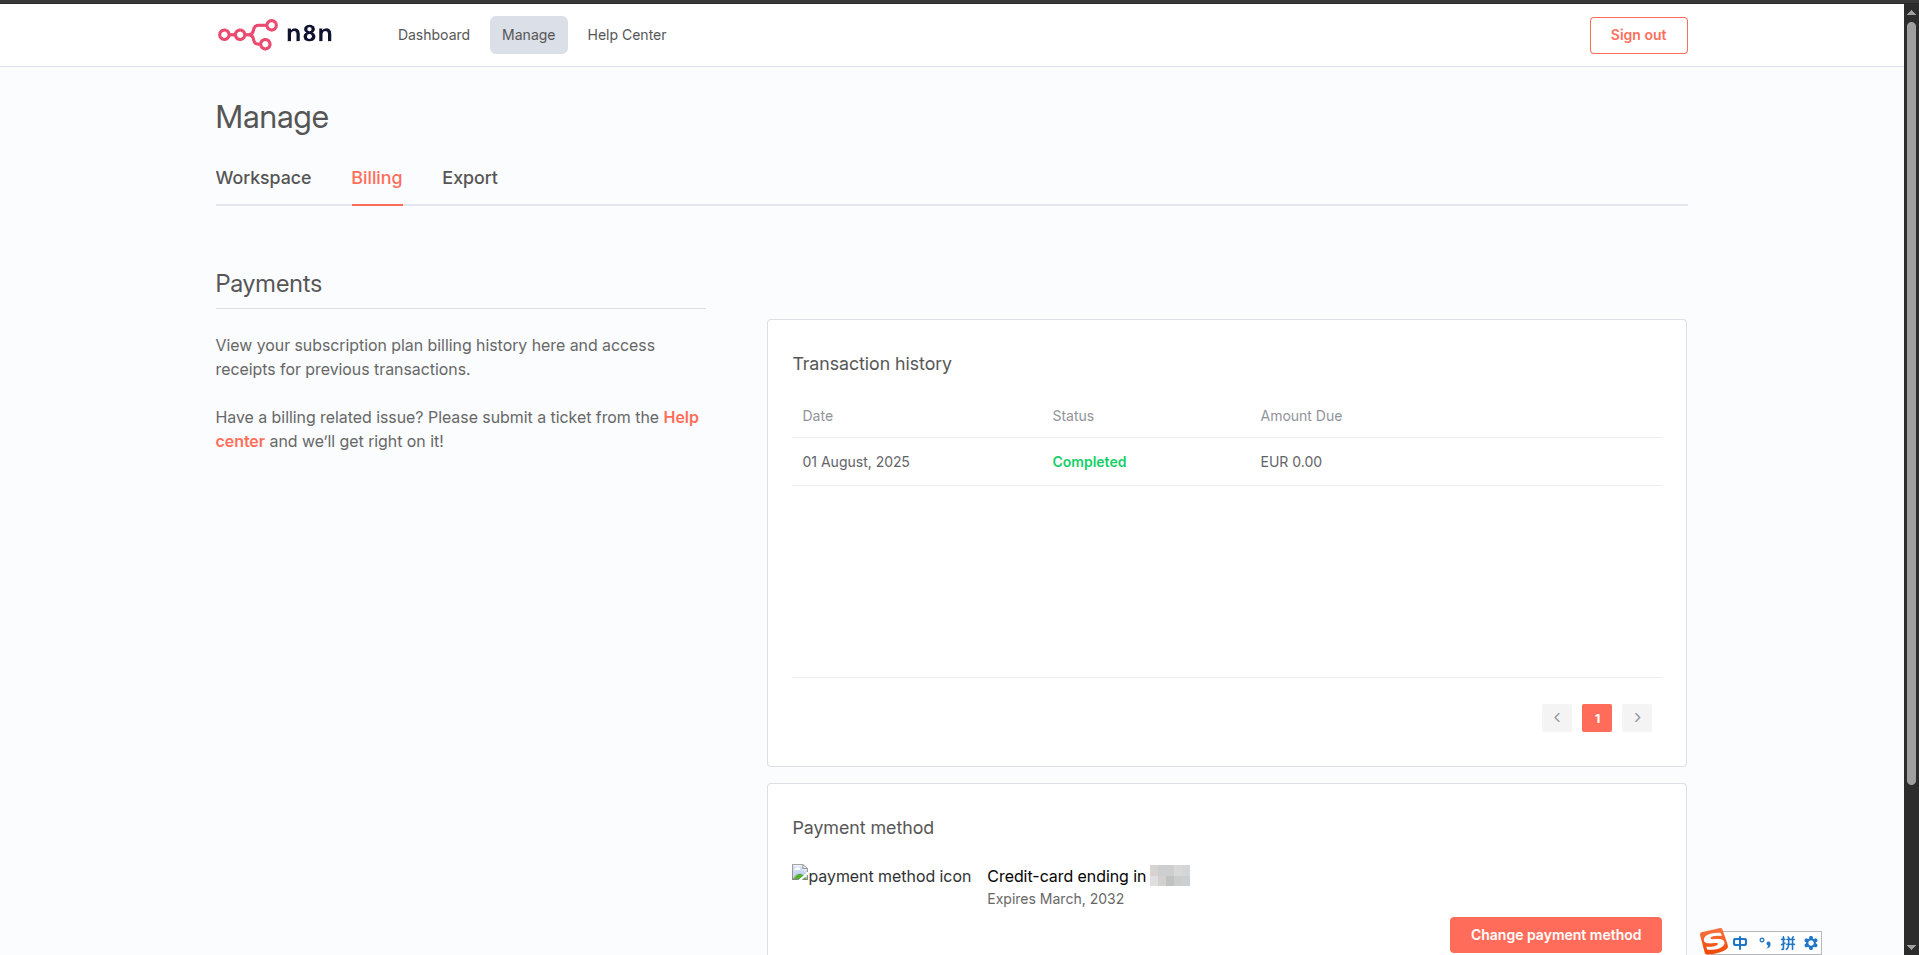The image size is (1919, 955).
Task: Open Sogou input method settings gear
Action: [x=1811, y=943]
